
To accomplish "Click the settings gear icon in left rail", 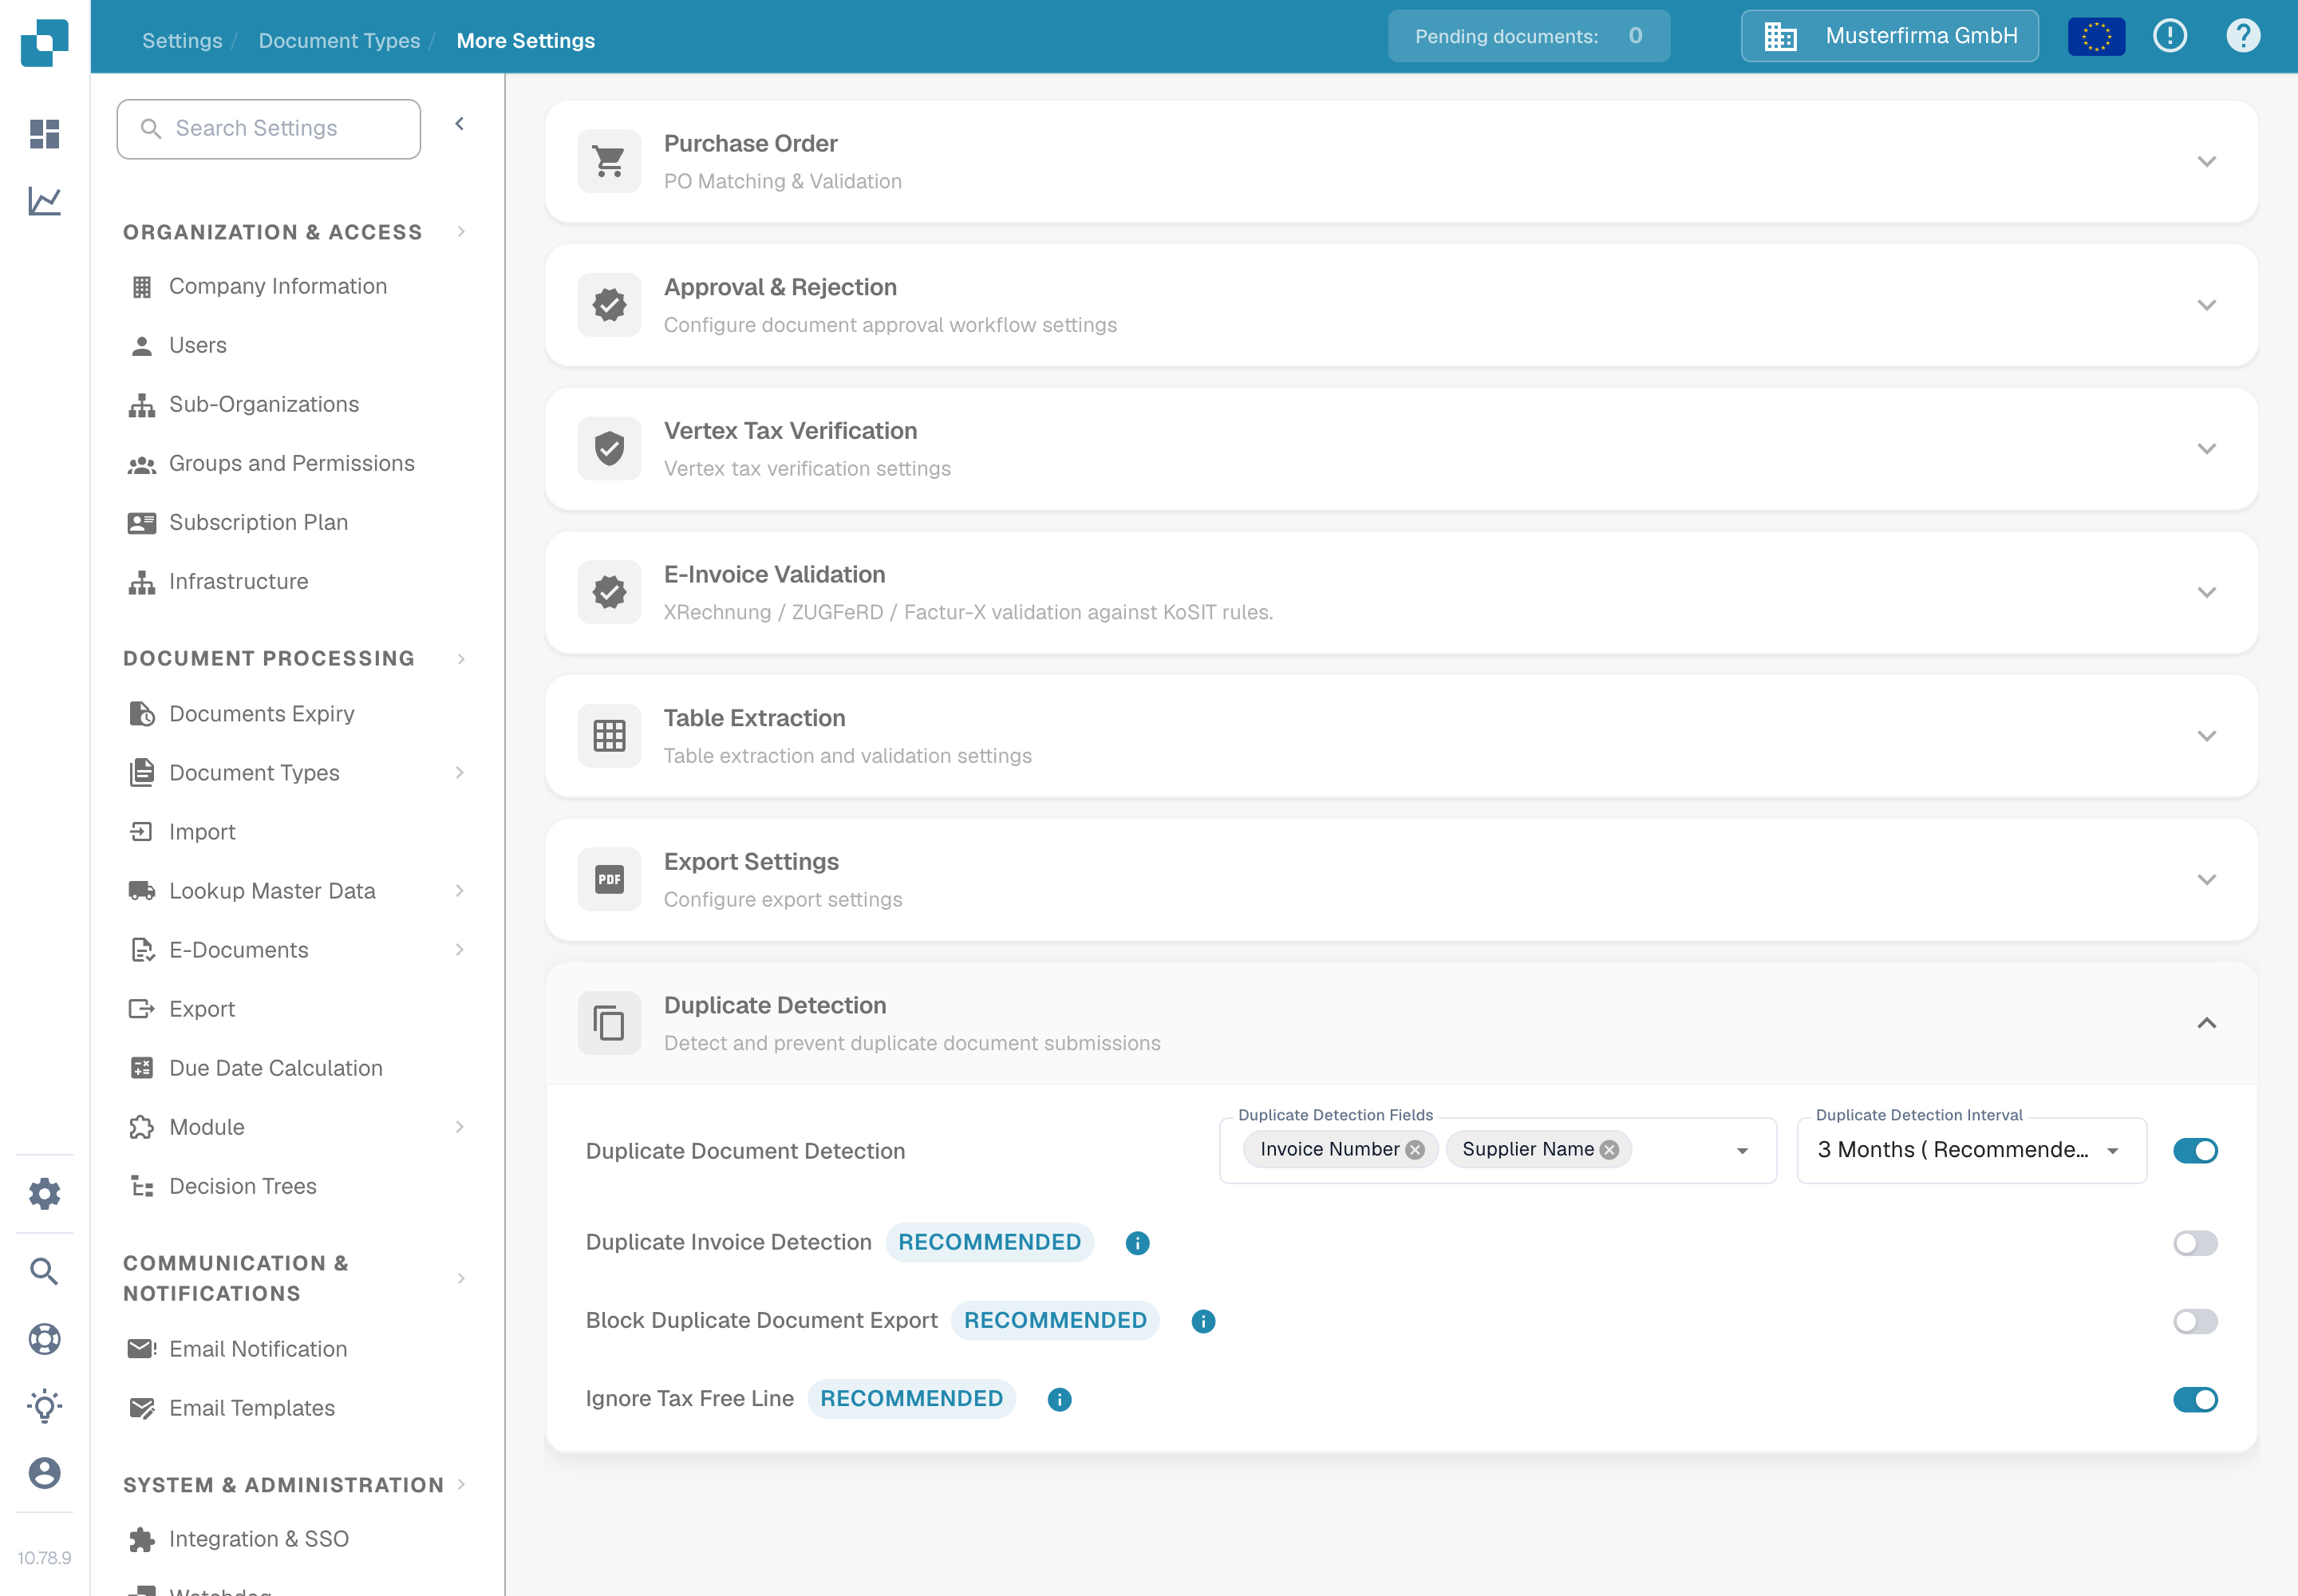I will click(44, 1193).
